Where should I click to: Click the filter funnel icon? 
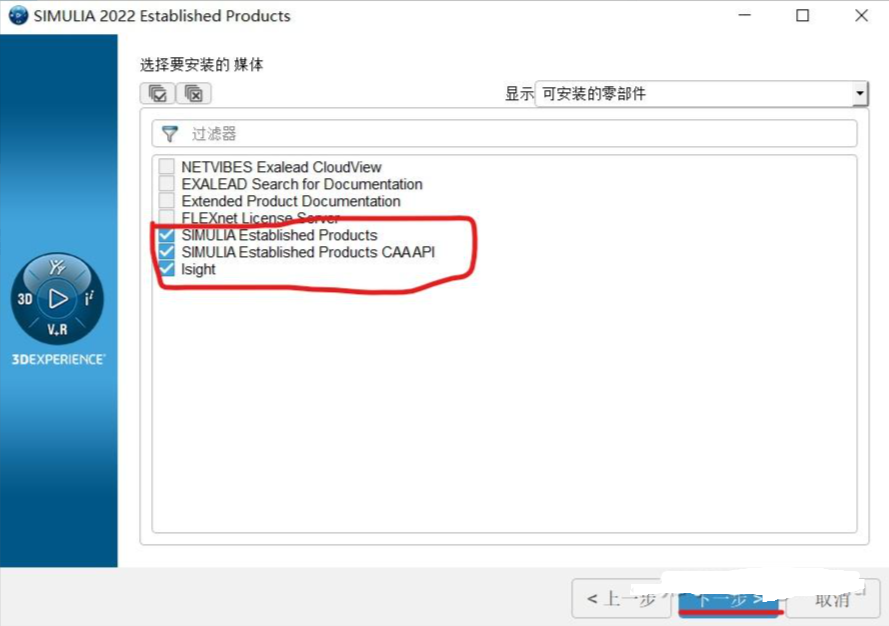coord(170,134)
